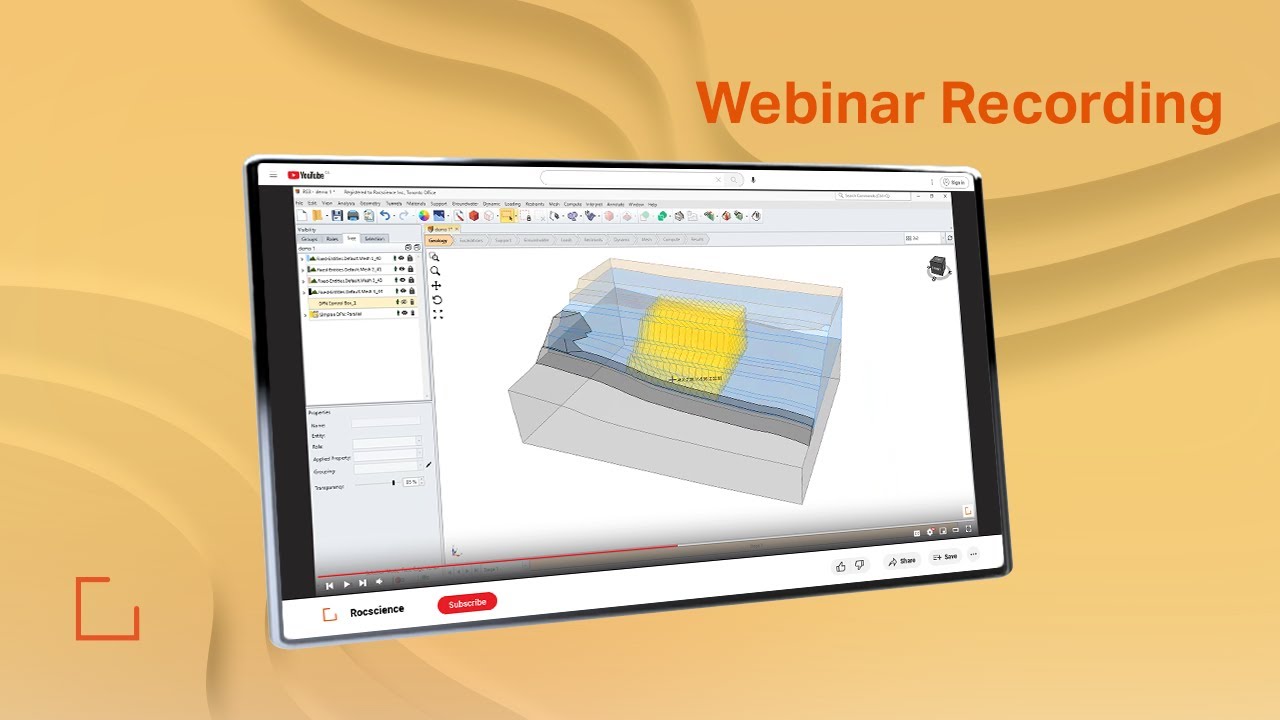Click the Undo arrow in RS3 toolbar
This screenshot has width=1280, height=720.
point(385,215)
